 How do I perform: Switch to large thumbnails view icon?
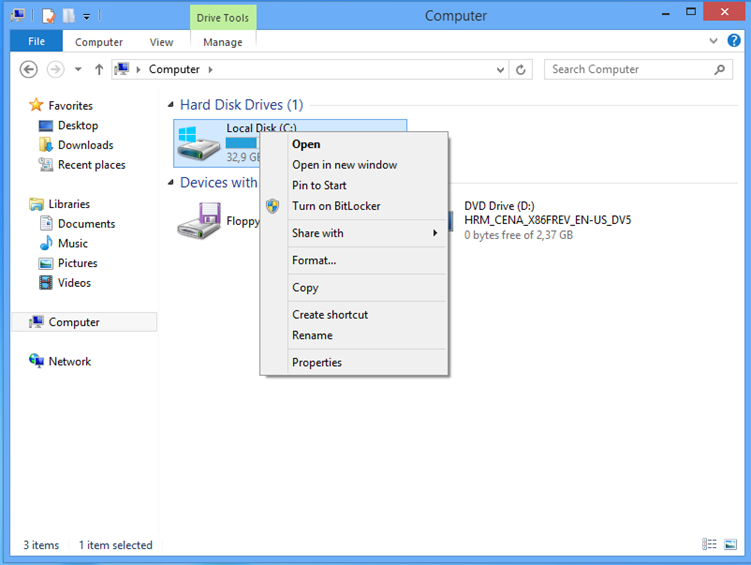coord(730,544)
